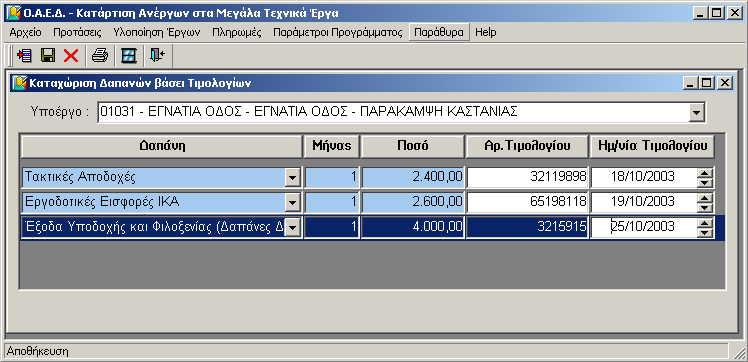The width and height of the screenshot is (748, 362).
Task: Open the Υλοποίηση Έργων menu
Action: point(157,32)
